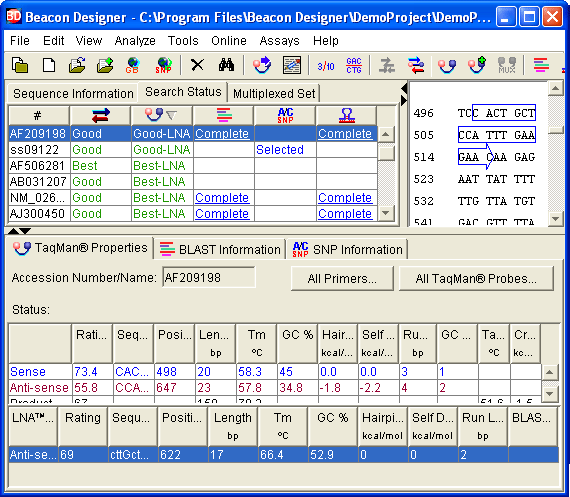Open the Assays menu

pos(279,41)
